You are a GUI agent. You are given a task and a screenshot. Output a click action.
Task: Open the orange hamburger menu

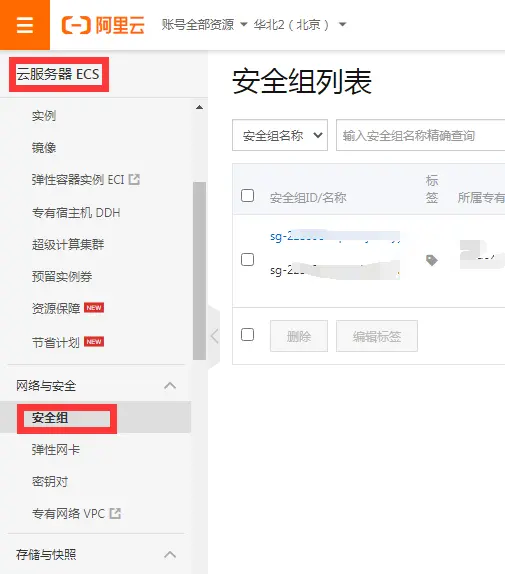[25, 25]
